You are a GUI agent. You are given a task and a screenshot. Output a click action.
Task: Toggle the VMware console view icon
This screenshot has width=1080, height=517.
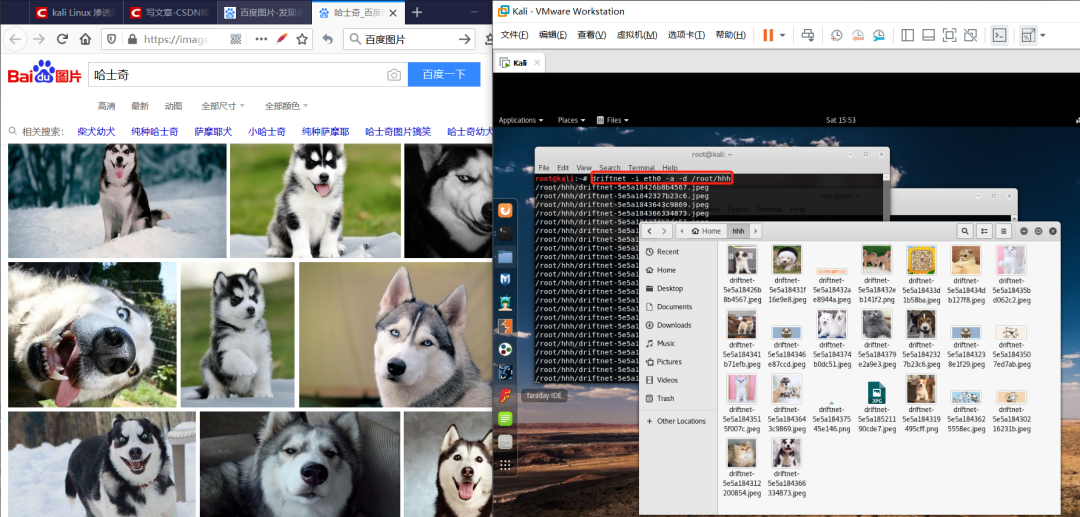pos(999,35)
